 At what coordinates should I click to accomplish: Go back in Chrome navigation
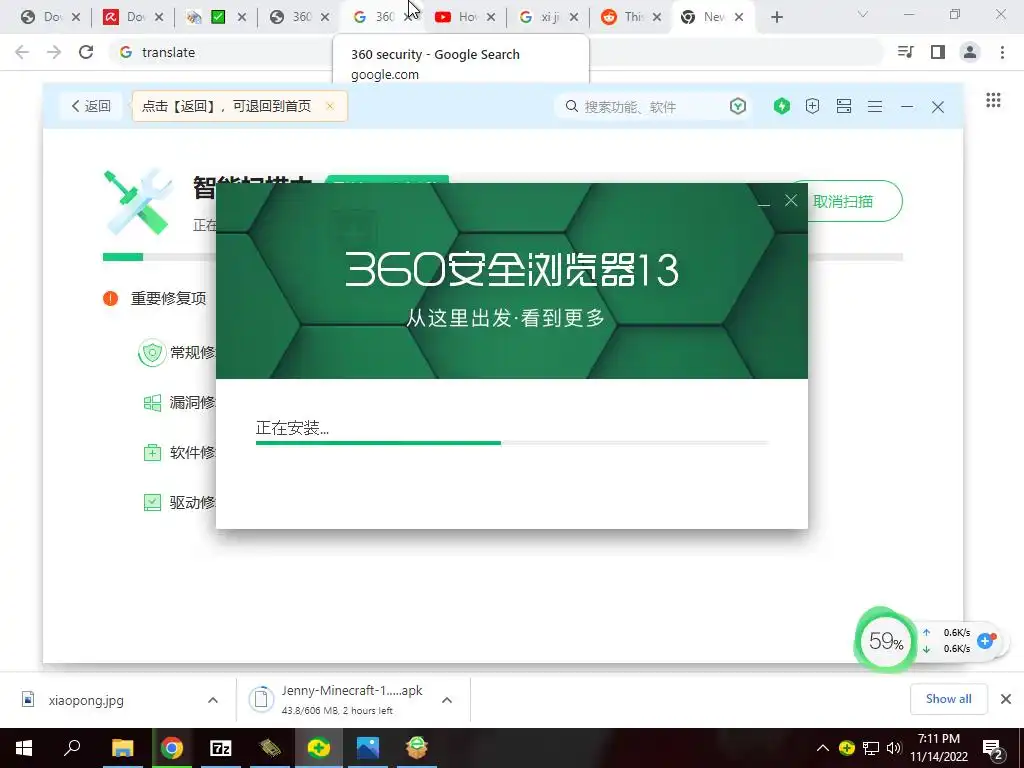tap(22, 52)
